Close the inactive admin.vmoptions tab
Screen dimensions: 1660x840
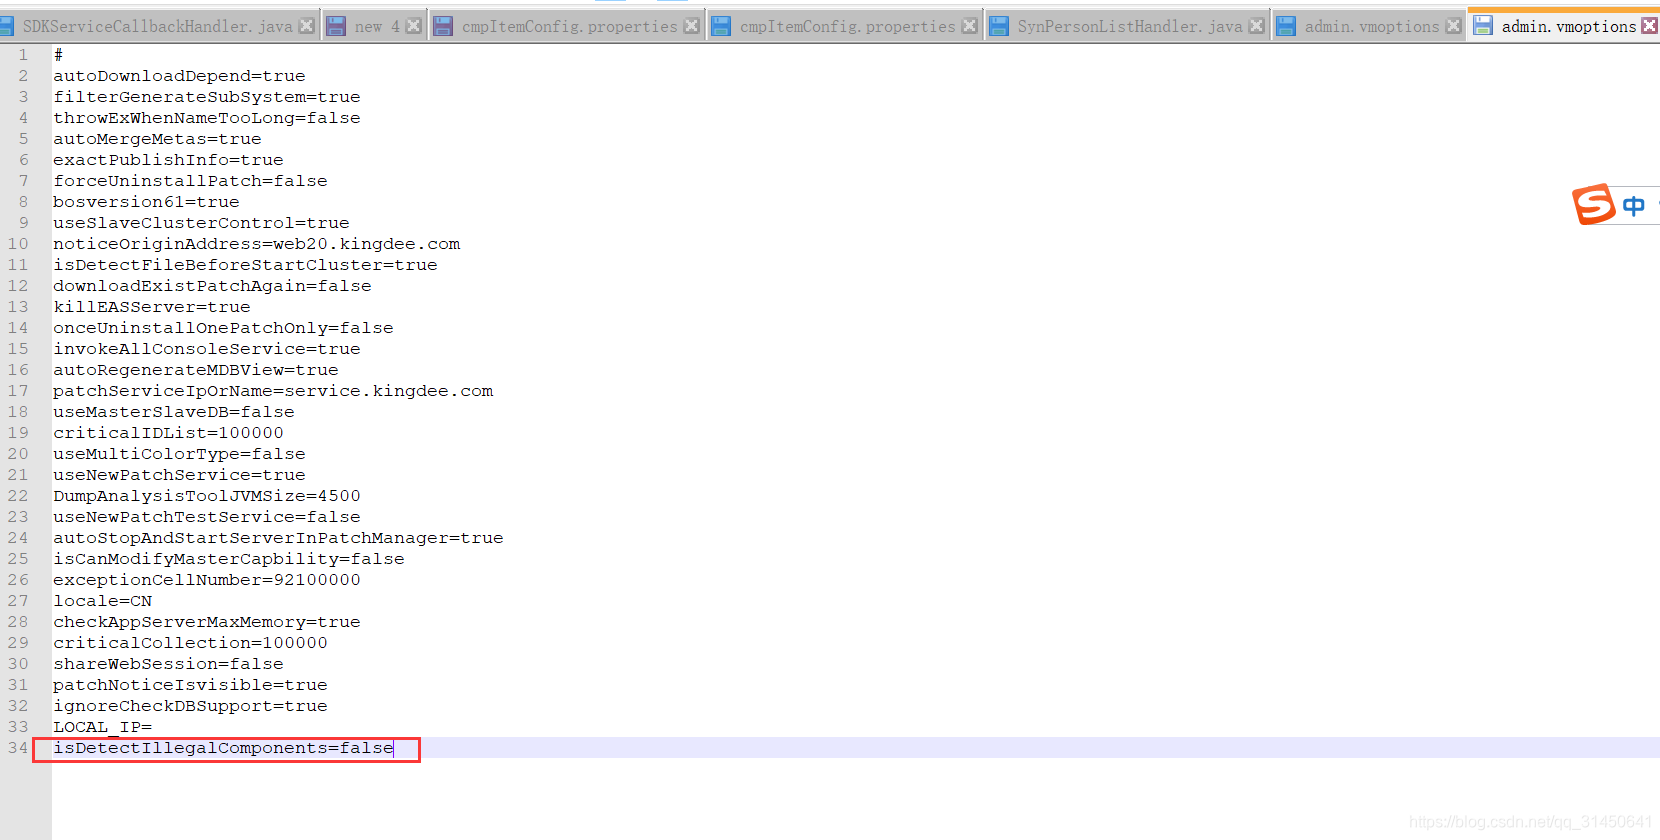point(1453,26)
